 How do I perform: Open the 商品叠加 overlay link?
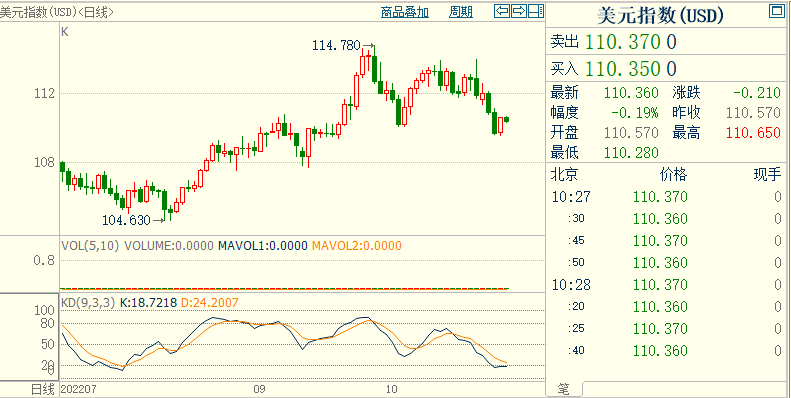[405, 12]
